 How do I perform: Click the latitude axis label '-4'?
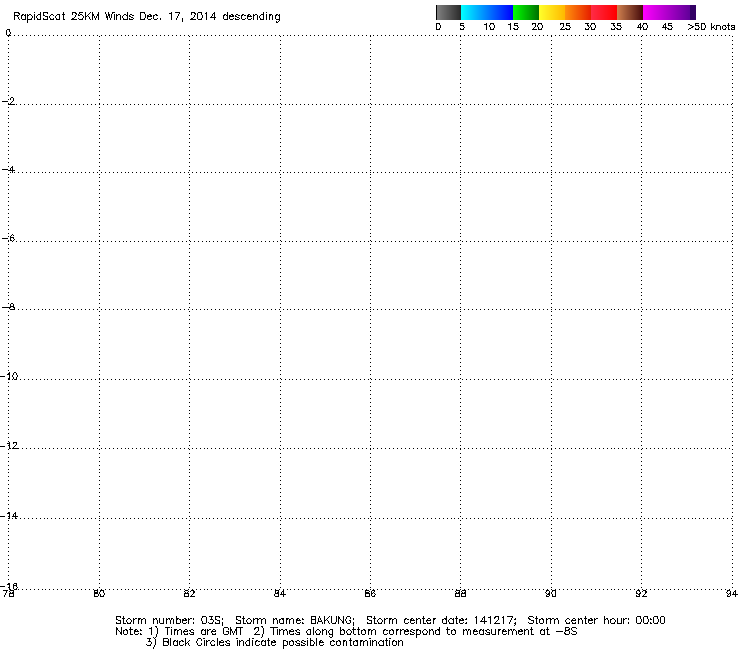click(8, 169)
